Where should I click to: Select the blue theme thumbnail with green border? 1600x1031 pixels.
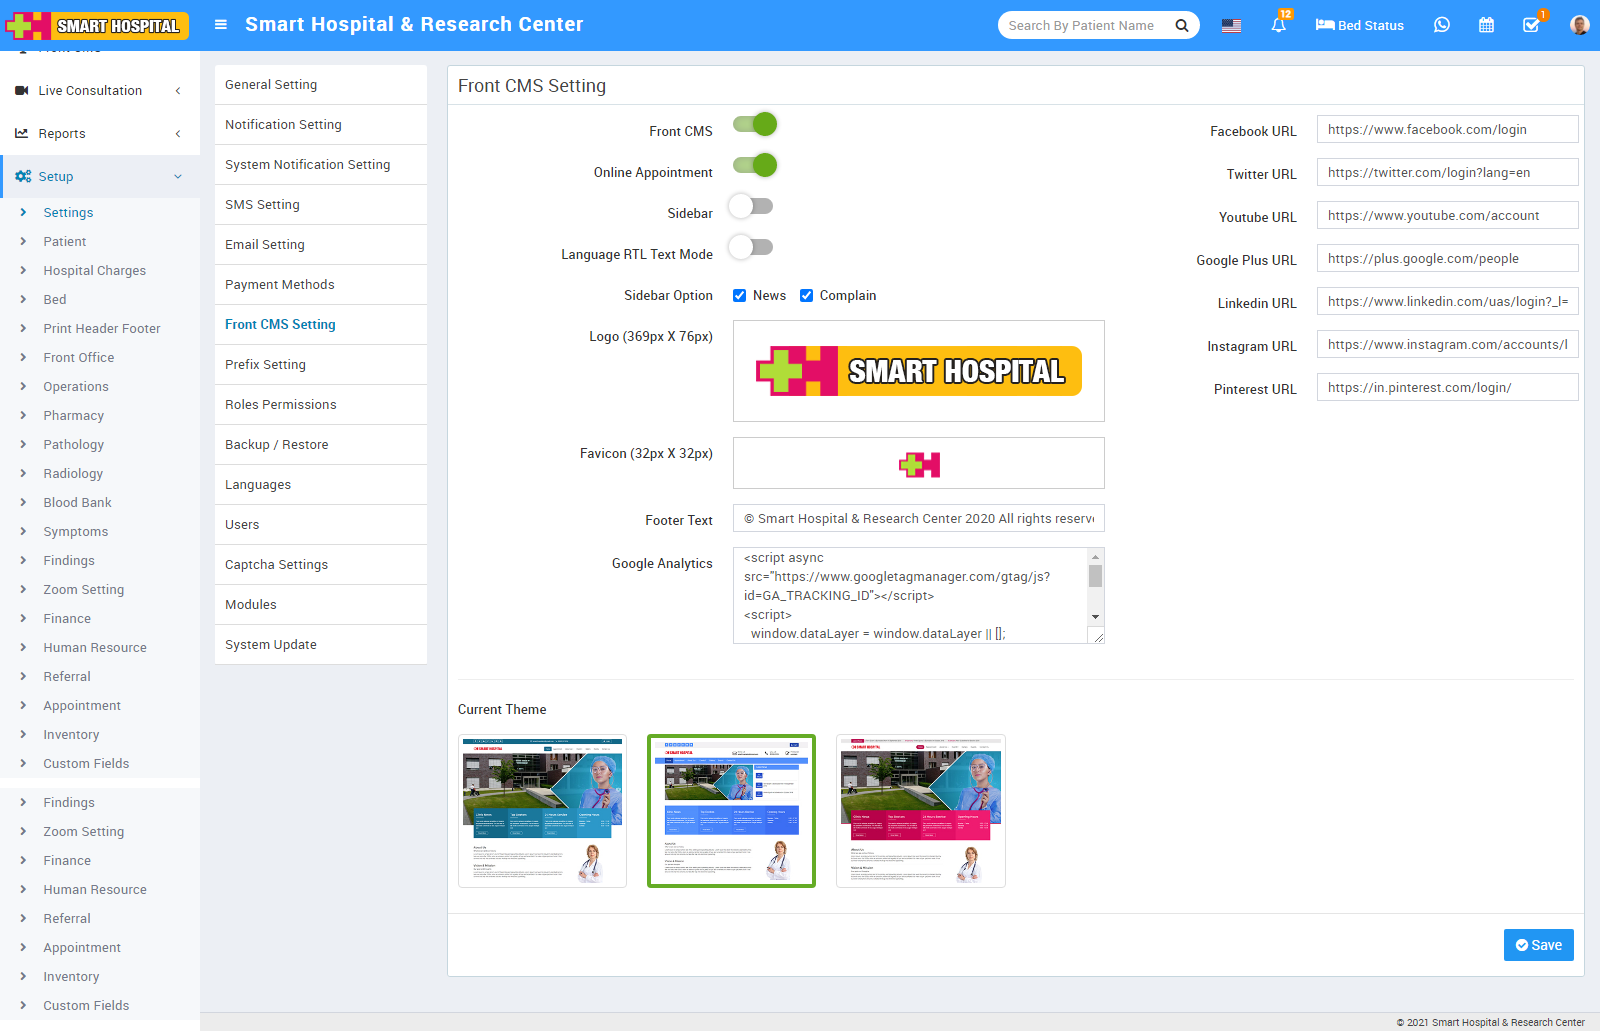click(731, 811)
